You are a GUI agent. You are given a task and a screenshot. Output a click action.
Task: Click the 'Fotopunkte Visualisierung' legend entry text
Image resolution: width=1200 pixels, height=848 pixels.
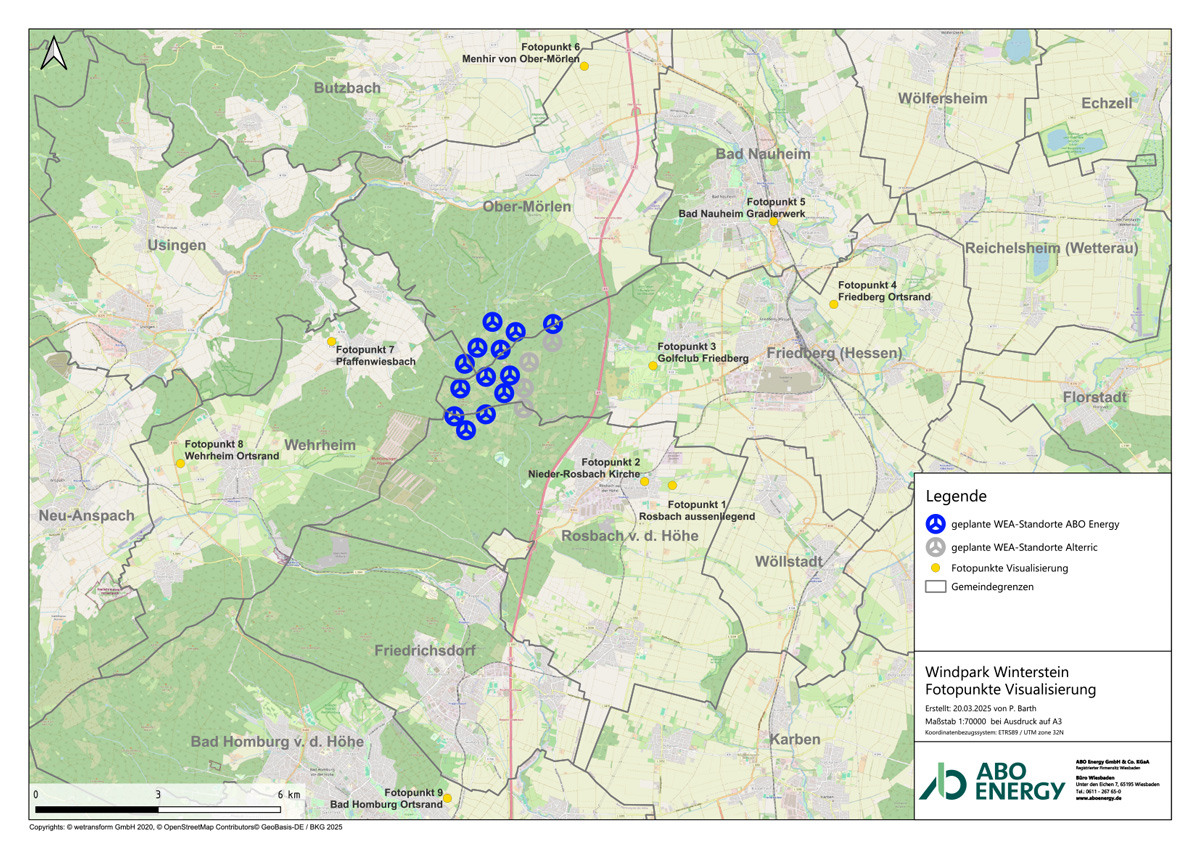coord(1010,568)
